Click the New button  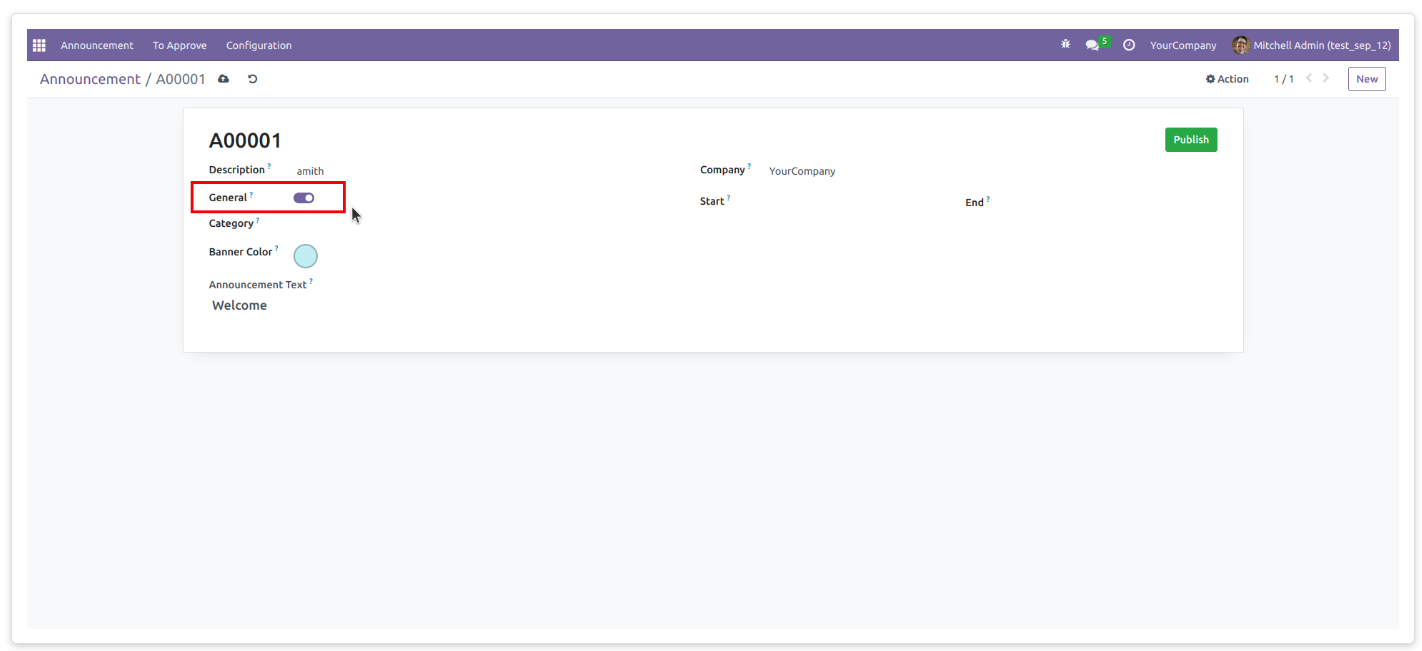[x=1367, y=79]
